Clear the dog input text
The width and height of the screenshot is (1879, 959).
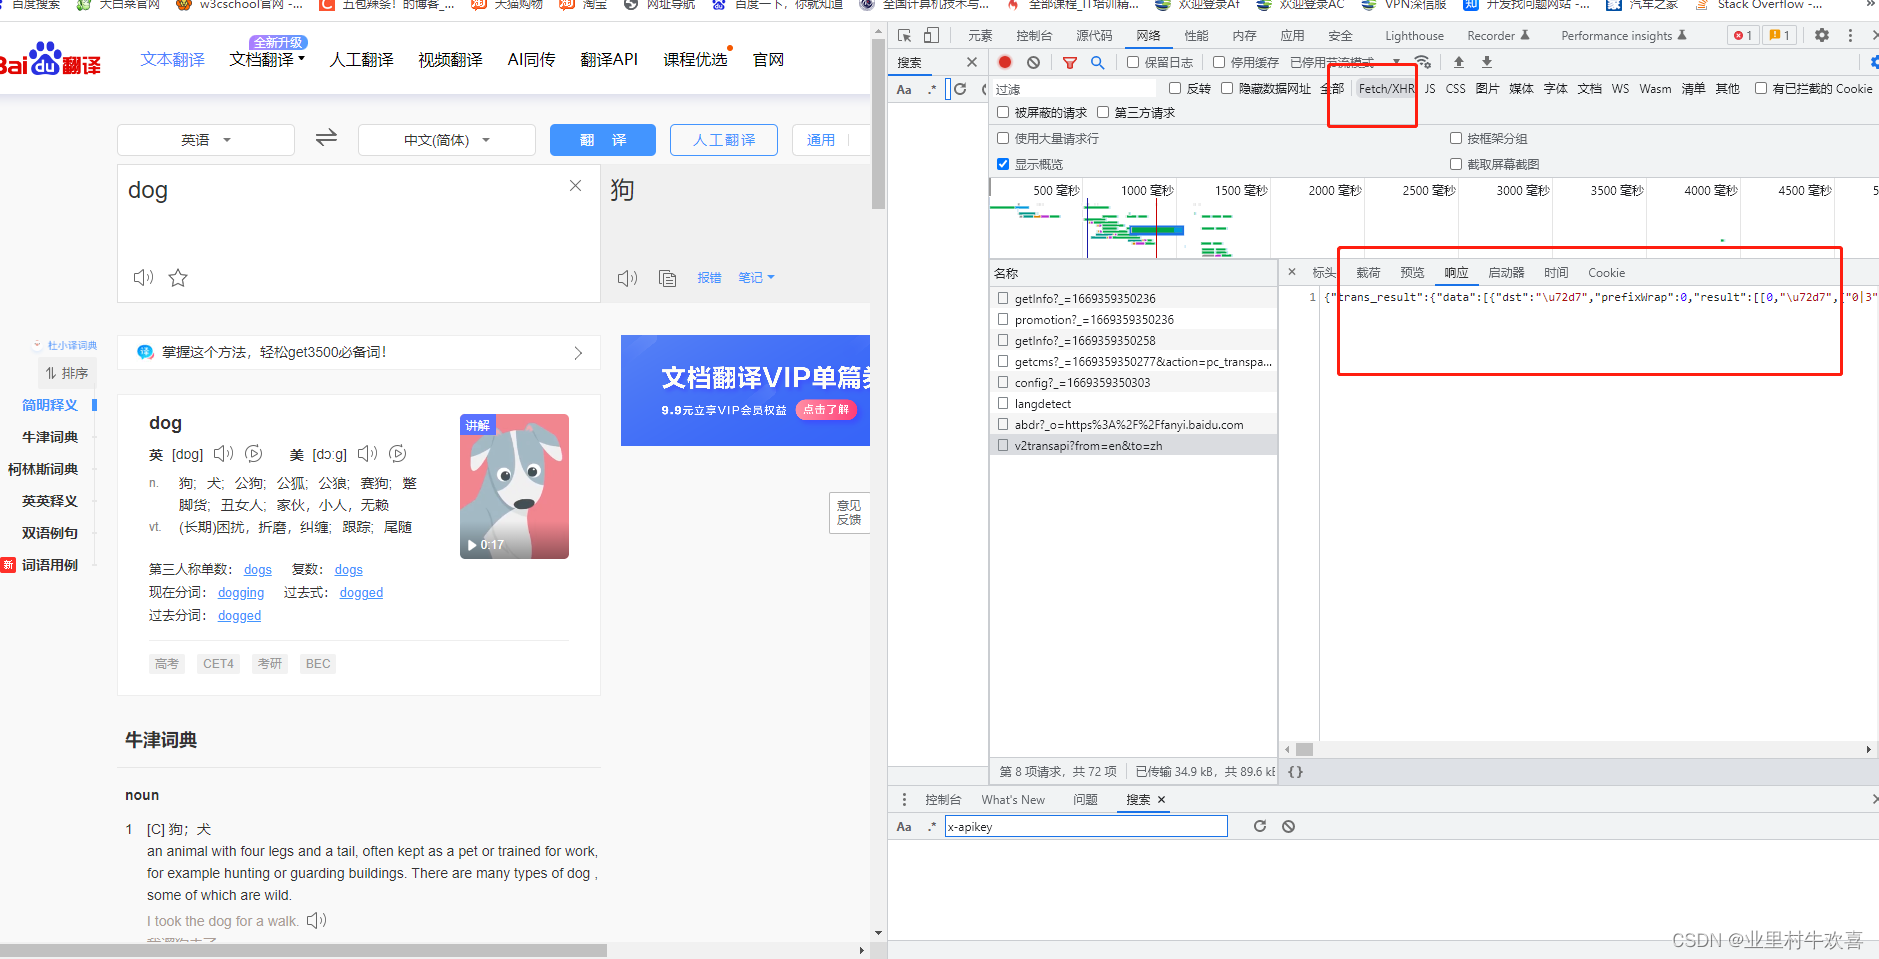[575, 186]
